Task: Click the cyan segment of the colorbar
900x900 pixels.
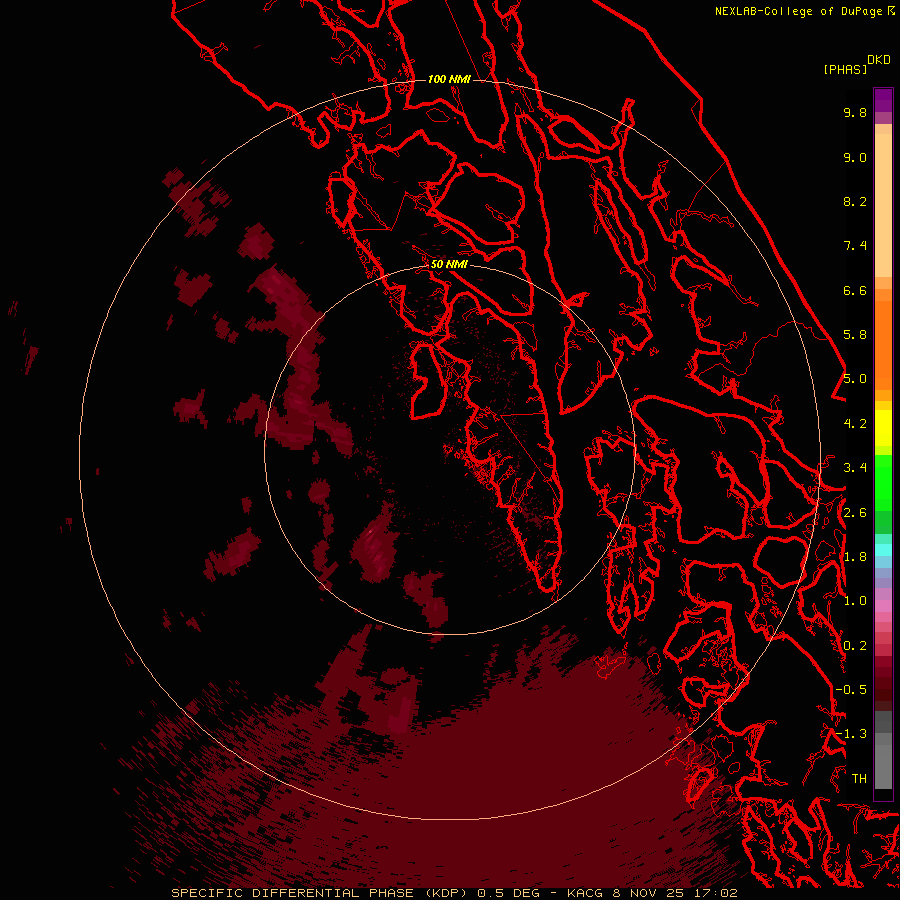Action: pos(883,549)
